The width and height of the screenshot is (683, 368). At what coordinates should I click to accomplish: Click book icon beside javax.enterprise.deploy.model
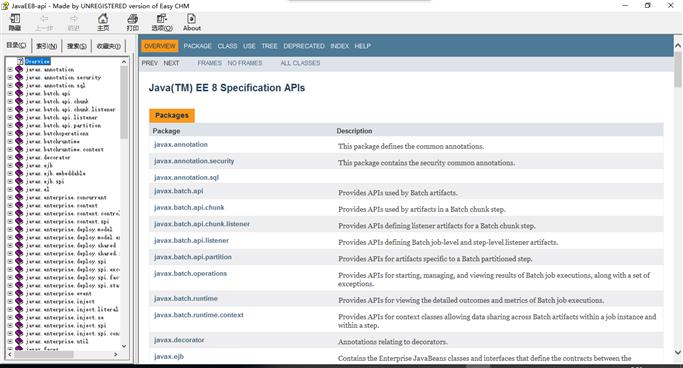[x=19, y=230]
